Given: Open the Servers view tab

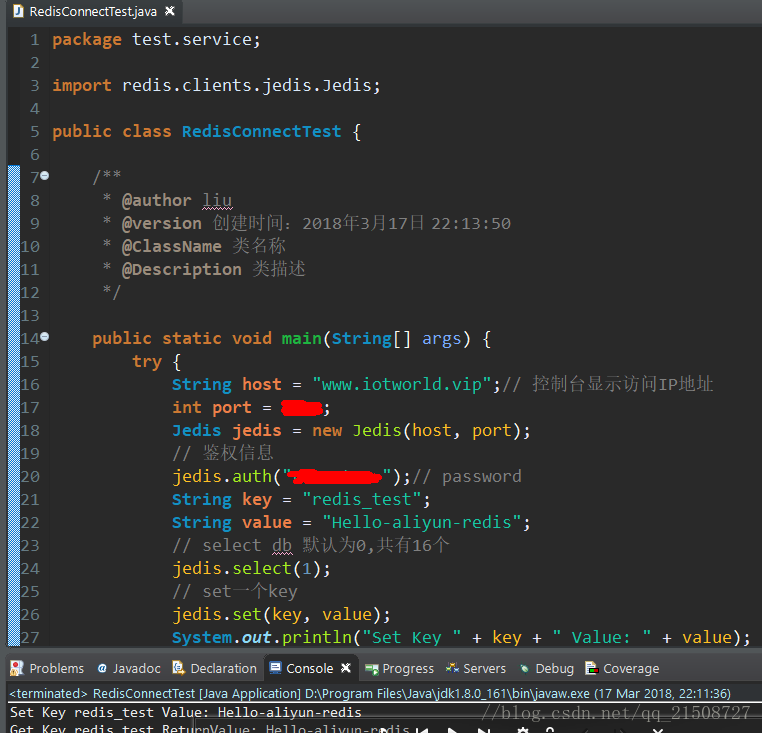Looking at the screenshot, I should tap(476, 668).
